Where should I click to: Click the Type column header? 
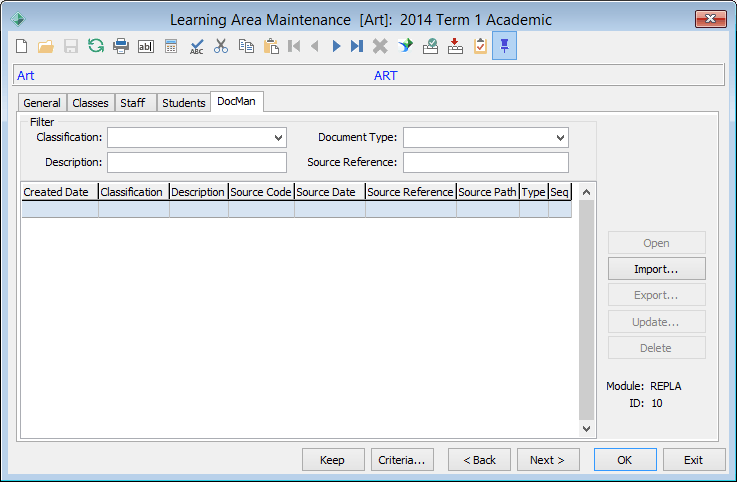(x=534, y=192)
